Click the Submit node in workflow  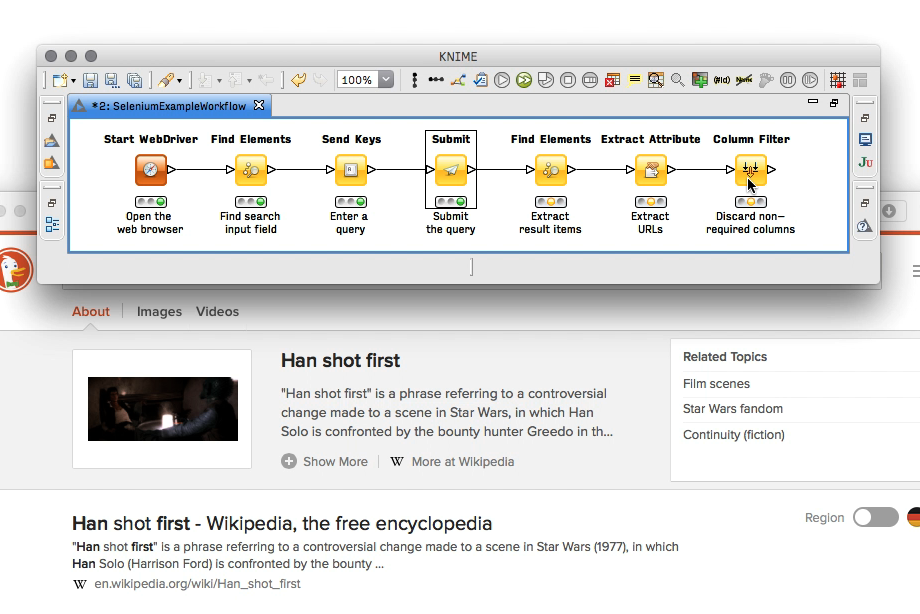coord(451,170)
